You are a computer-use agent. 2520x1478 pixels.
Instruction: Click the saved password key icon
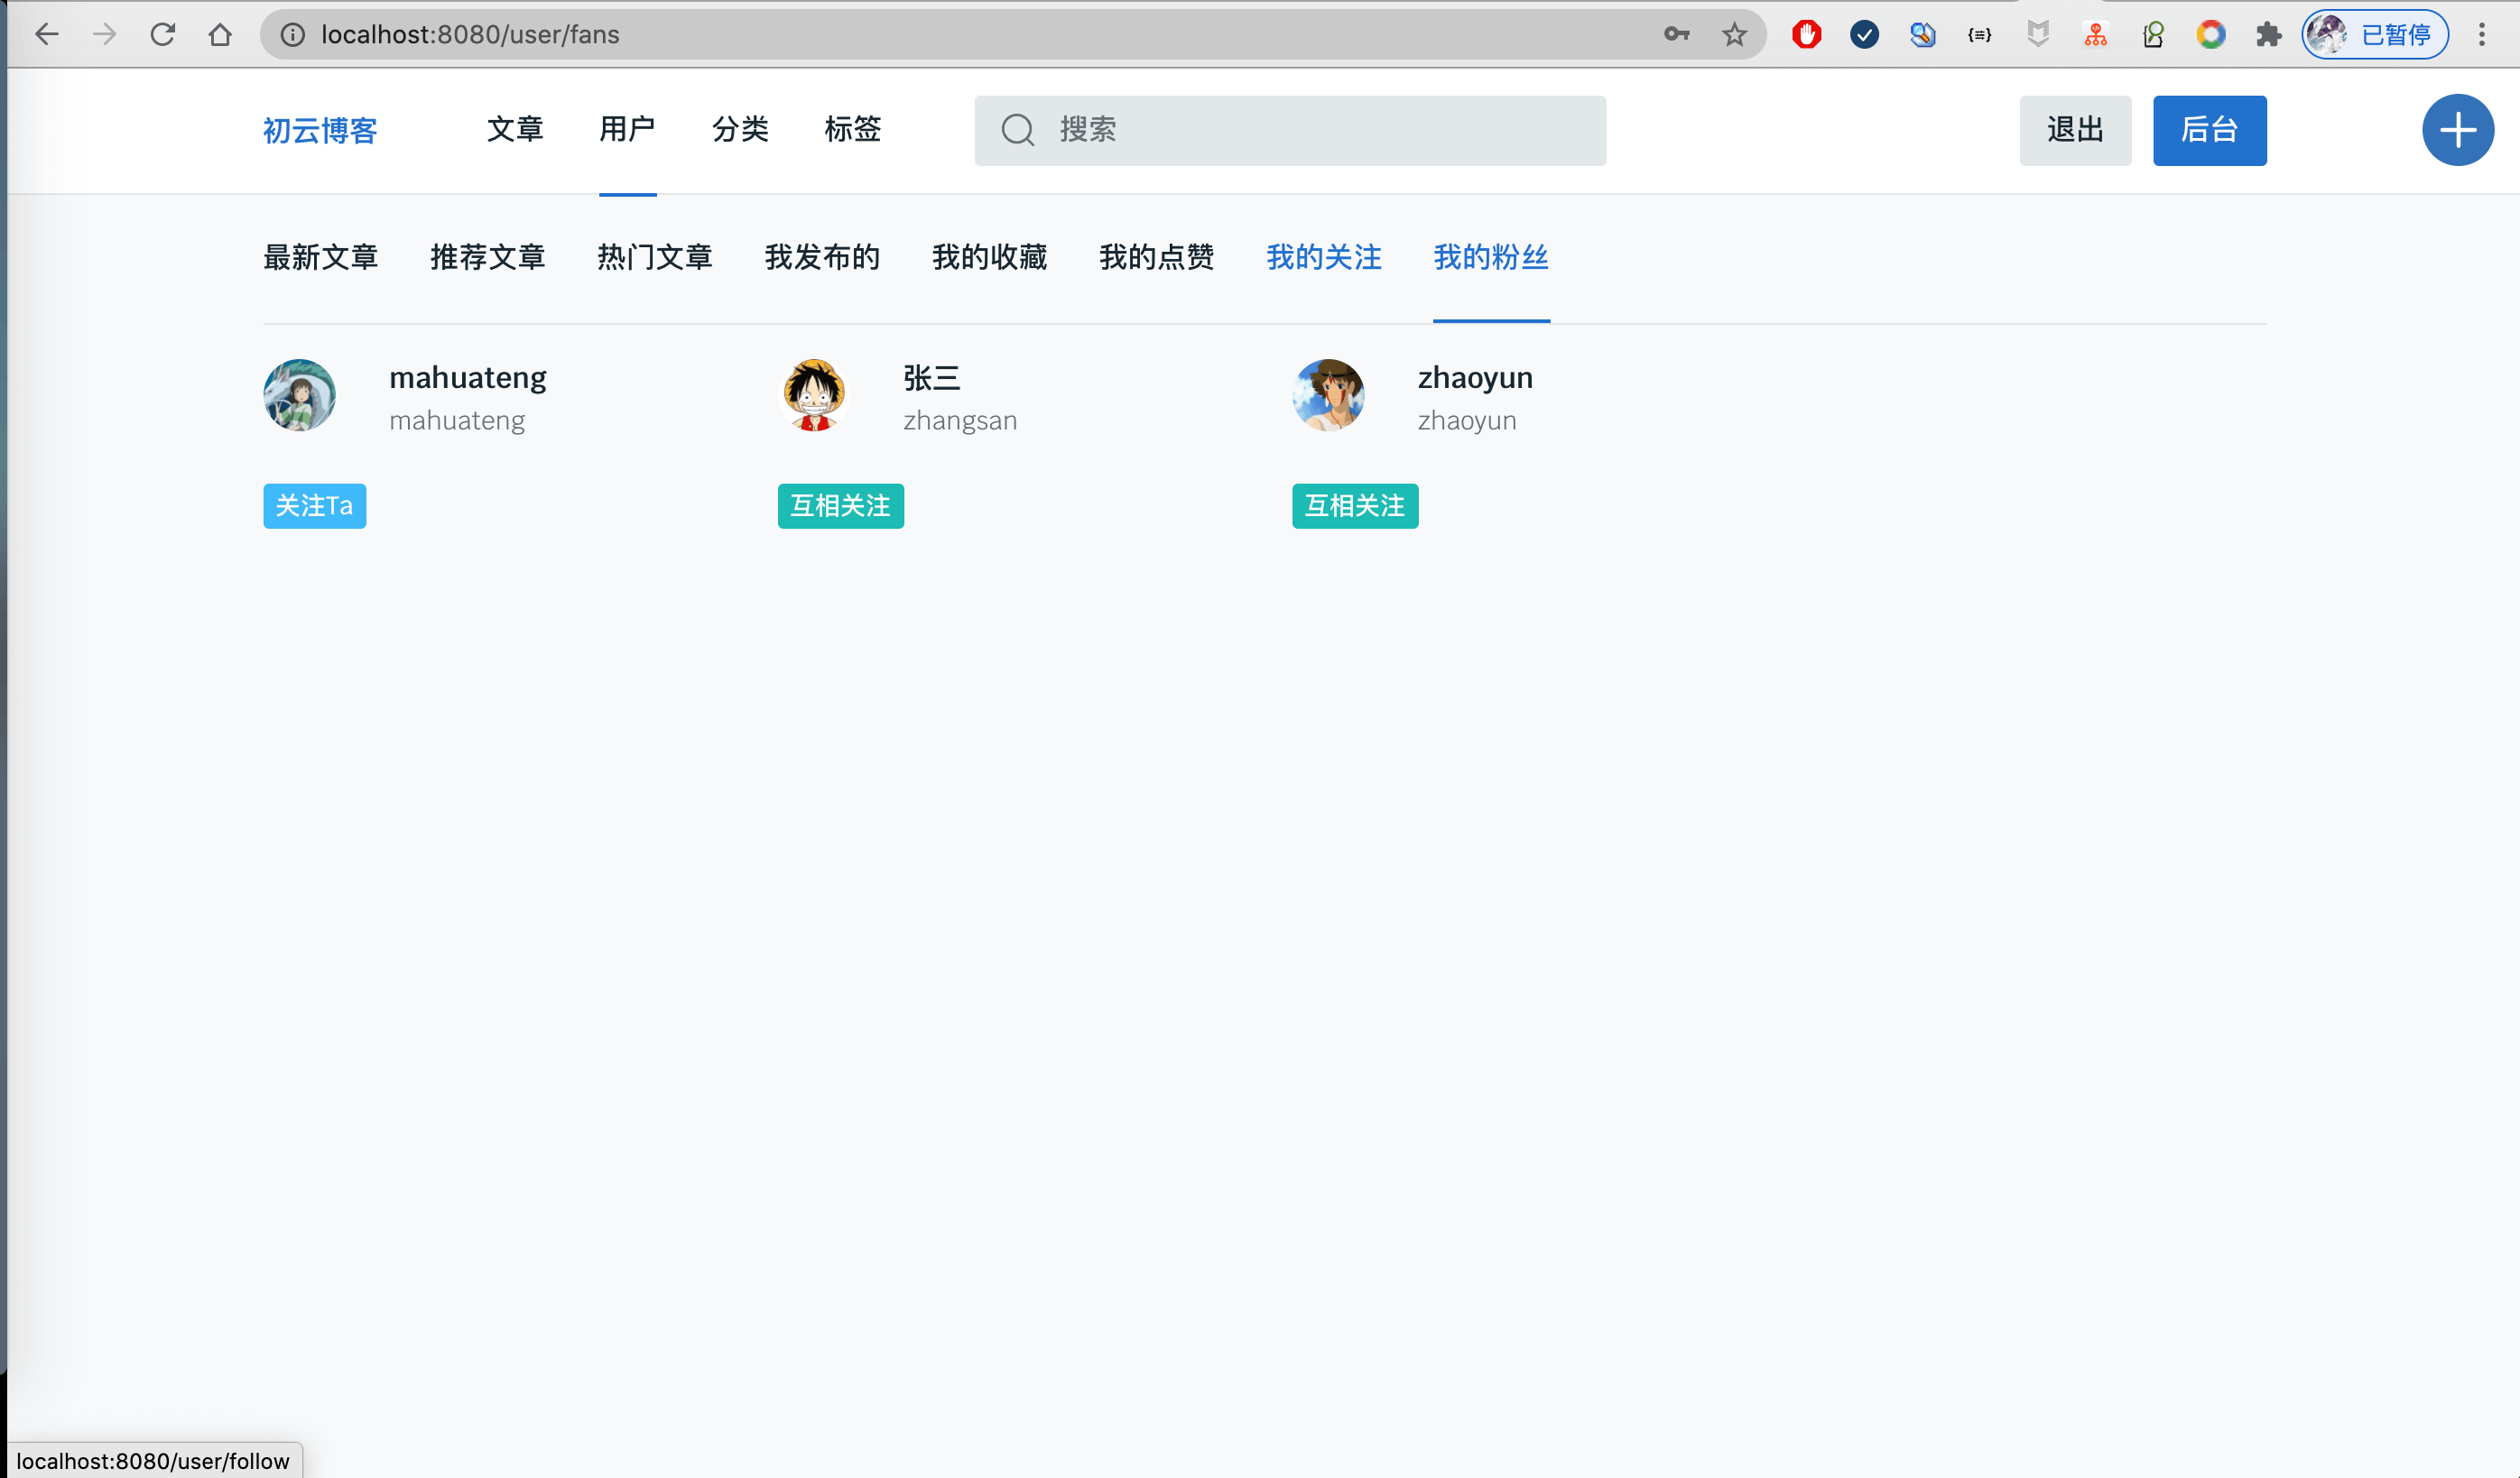point(1676,35)
